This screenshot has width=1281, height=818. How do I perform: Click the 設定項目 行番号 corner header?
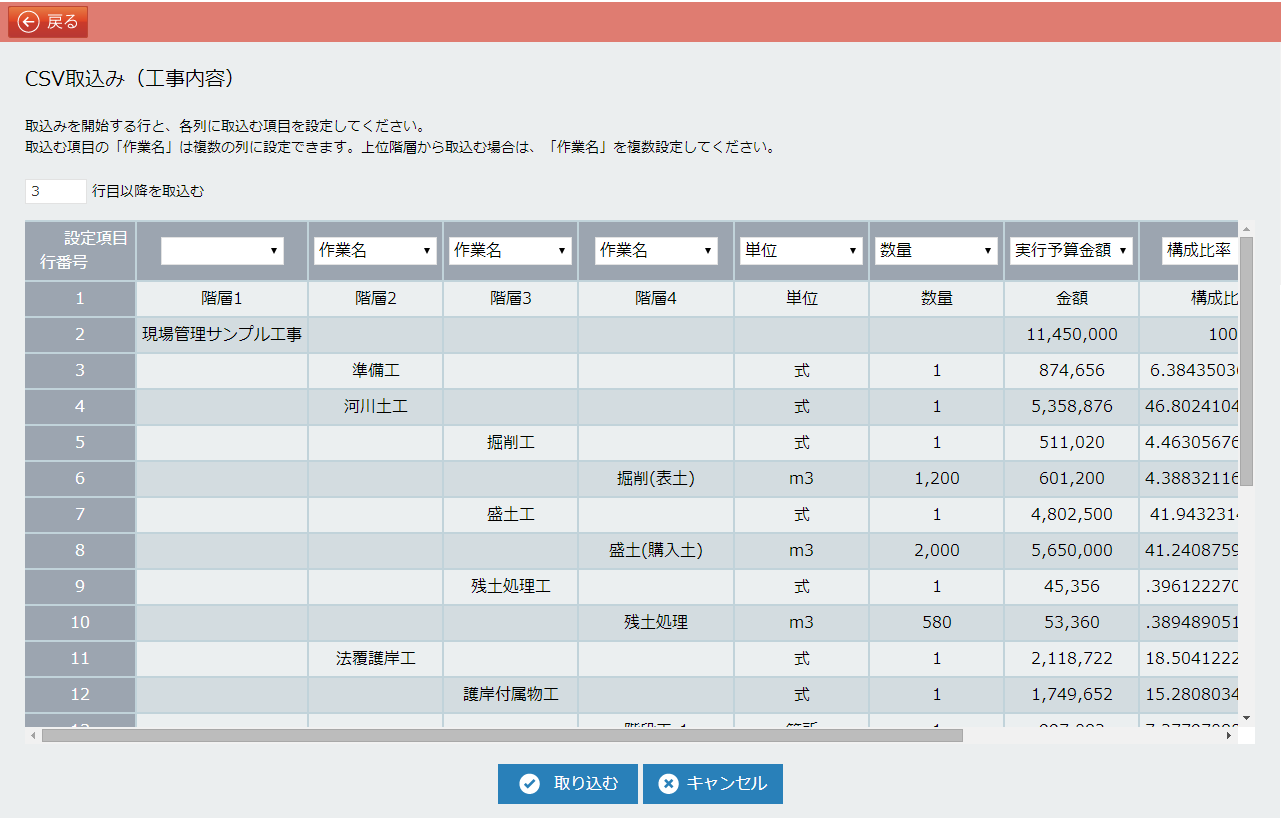coord(80,251)
